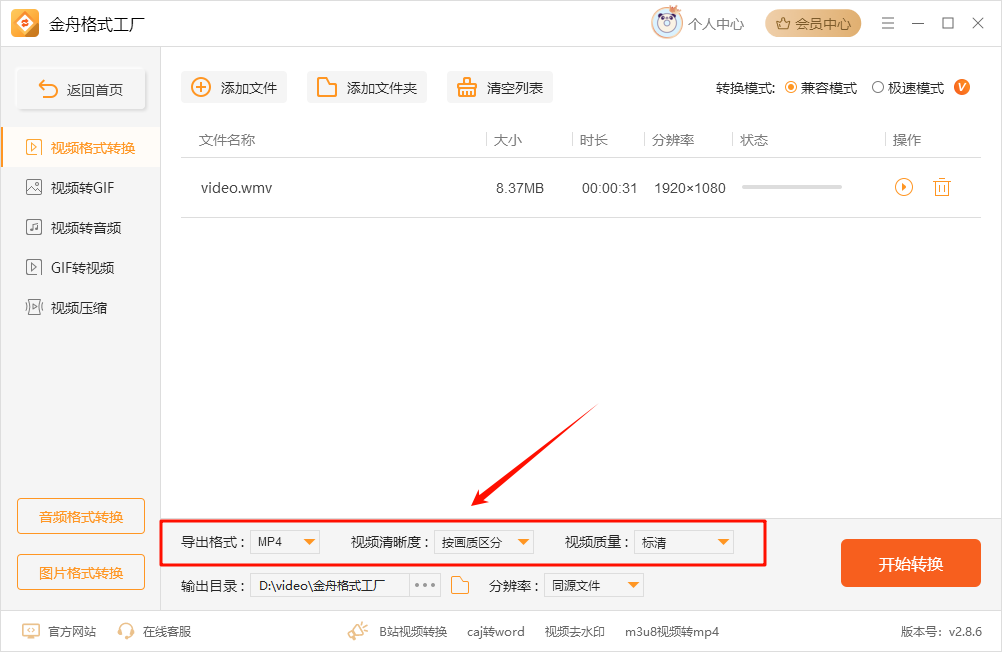Switch to 视频压缩 tab
This screenshot has height=652, width=1002.
pos(81,307)
